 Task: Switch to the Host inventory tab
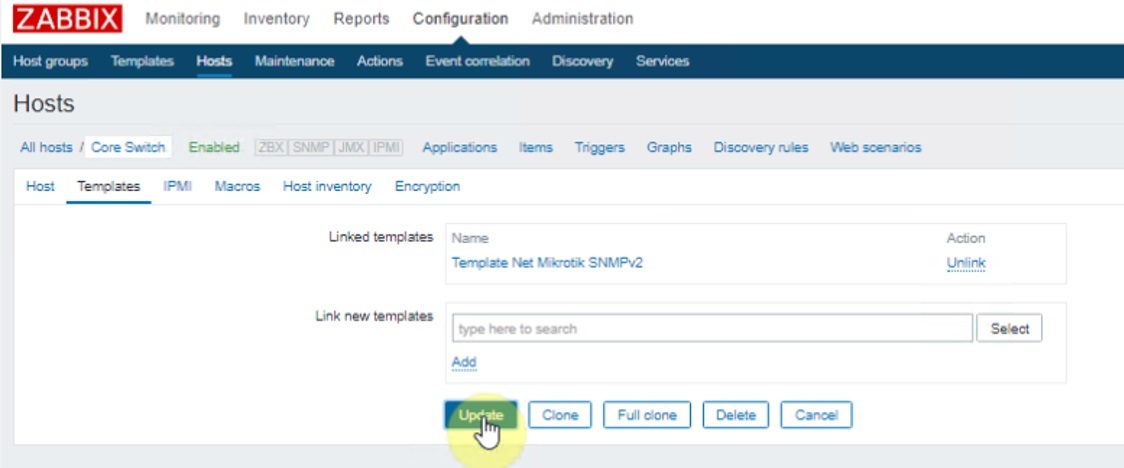coord(327,187)
